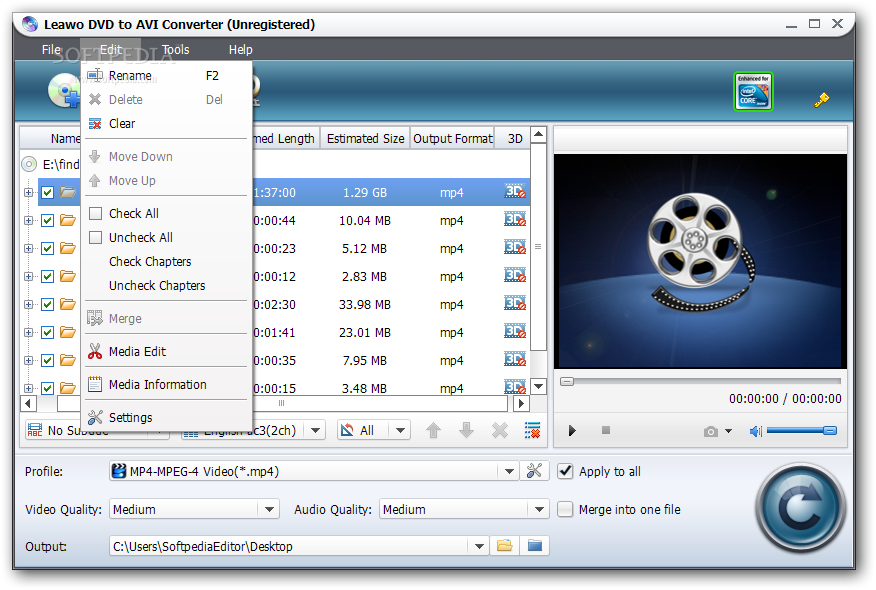
Task: Toggle the checkbox in the 33.98 MB row
Action: click(47, 304)
